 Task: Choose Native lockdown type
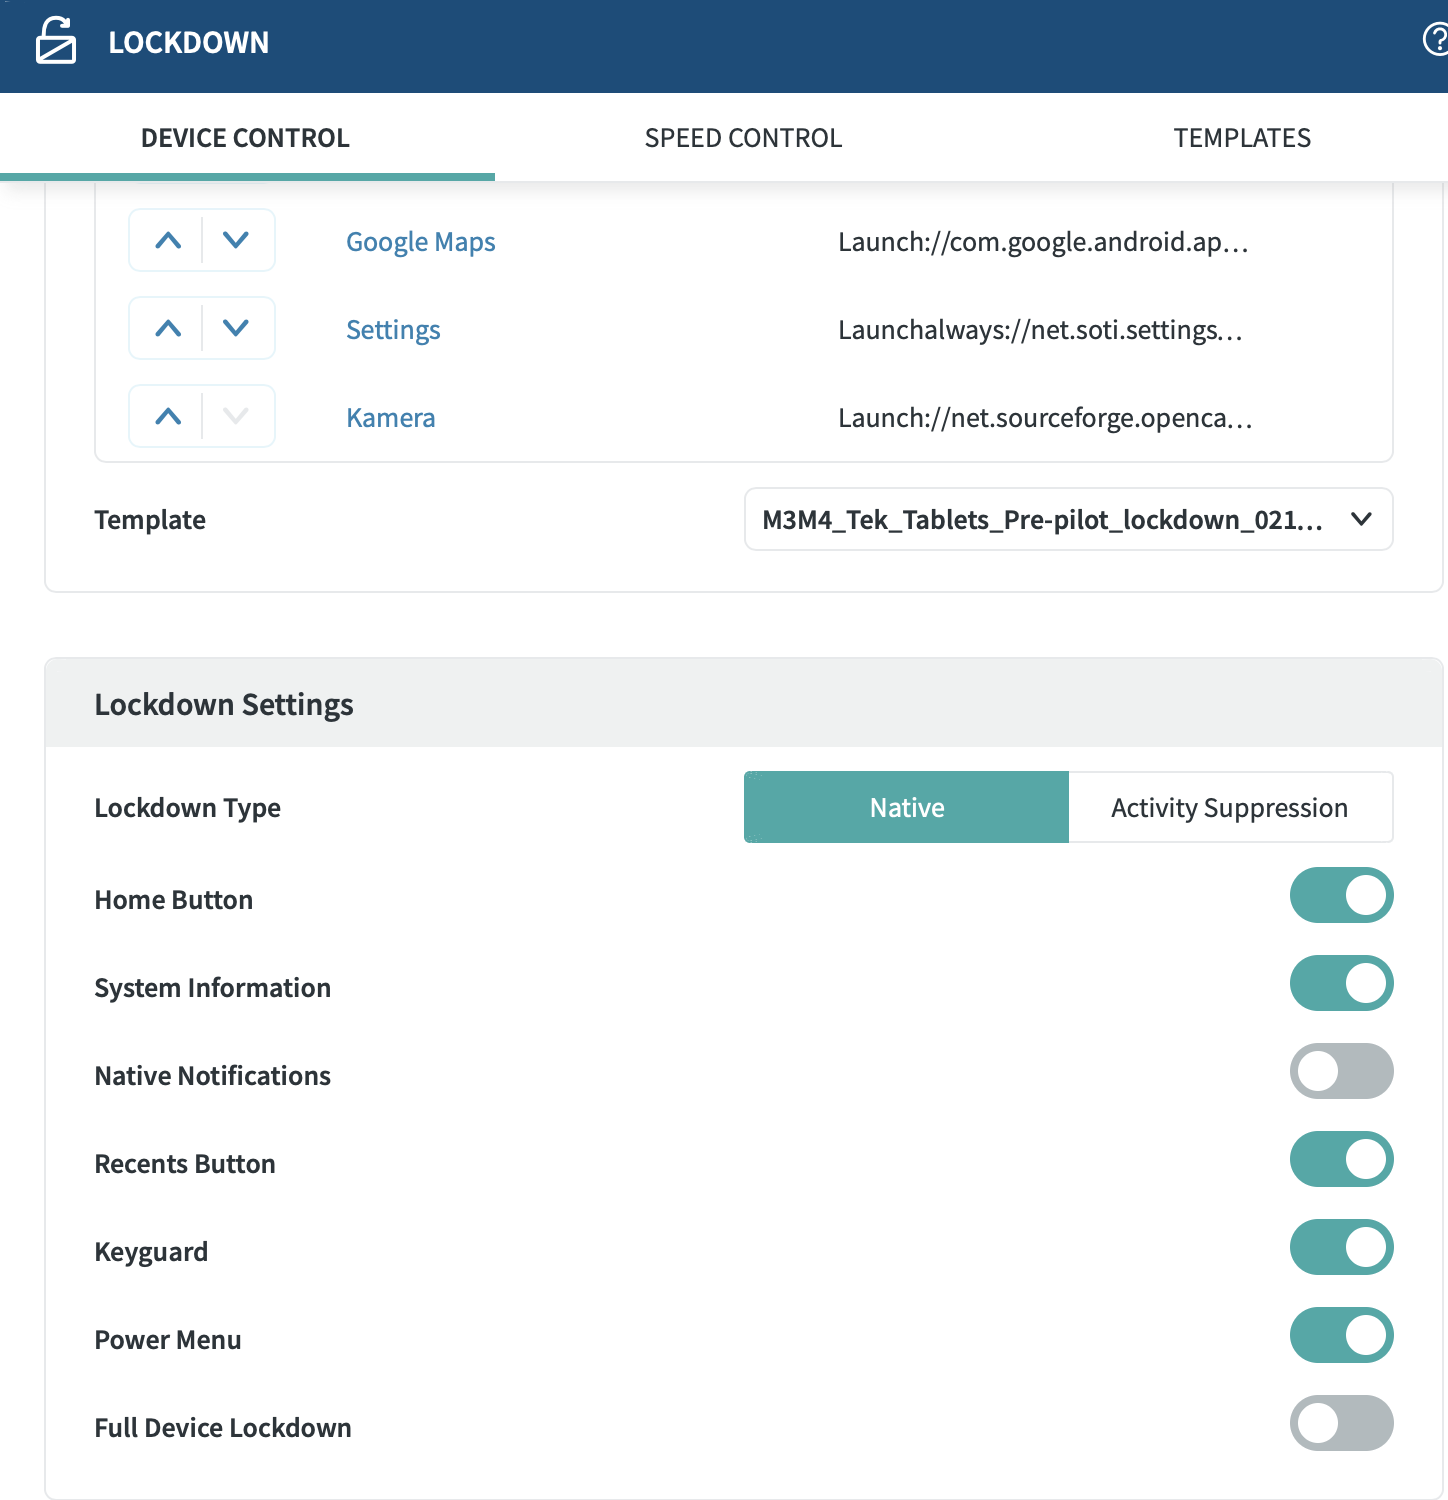click(906, 807)
